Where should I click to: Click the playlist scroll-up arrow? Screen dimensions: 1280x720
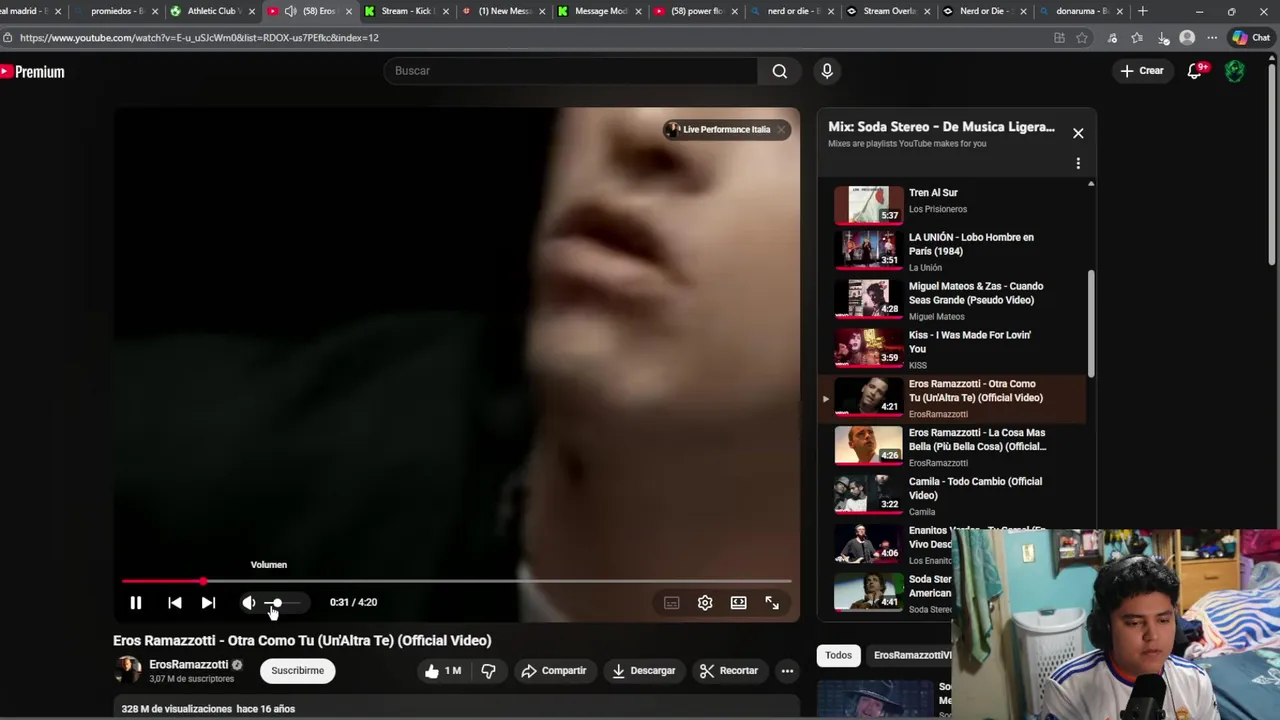coord(1091,184)
